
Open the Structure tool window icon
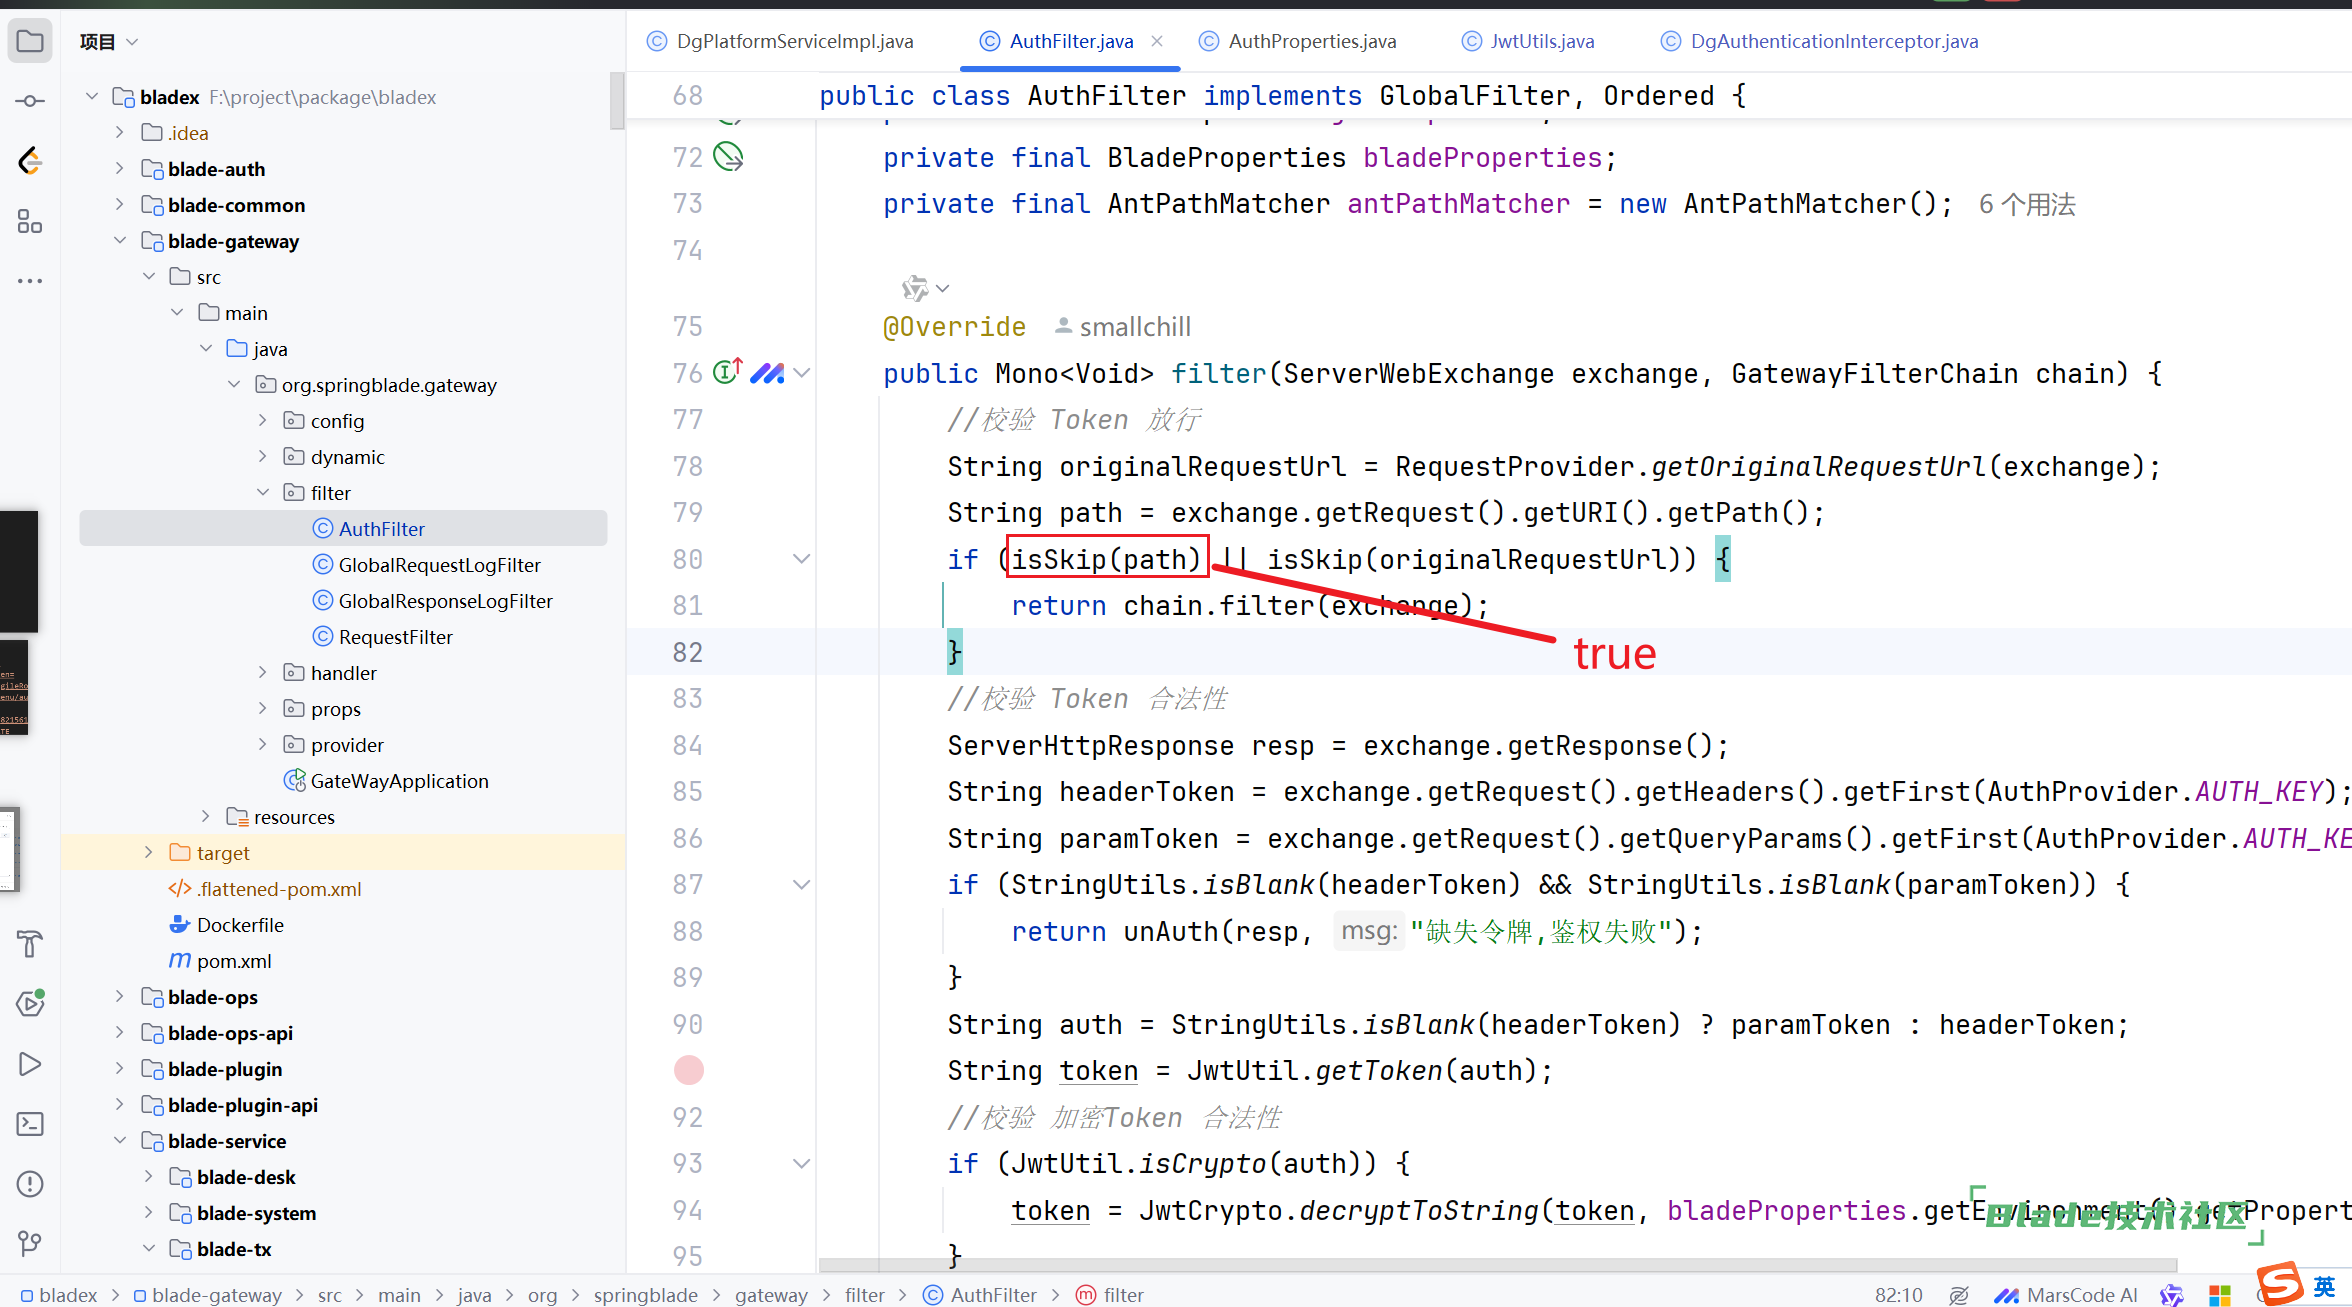pyautogui.click(x=30, y=221)
